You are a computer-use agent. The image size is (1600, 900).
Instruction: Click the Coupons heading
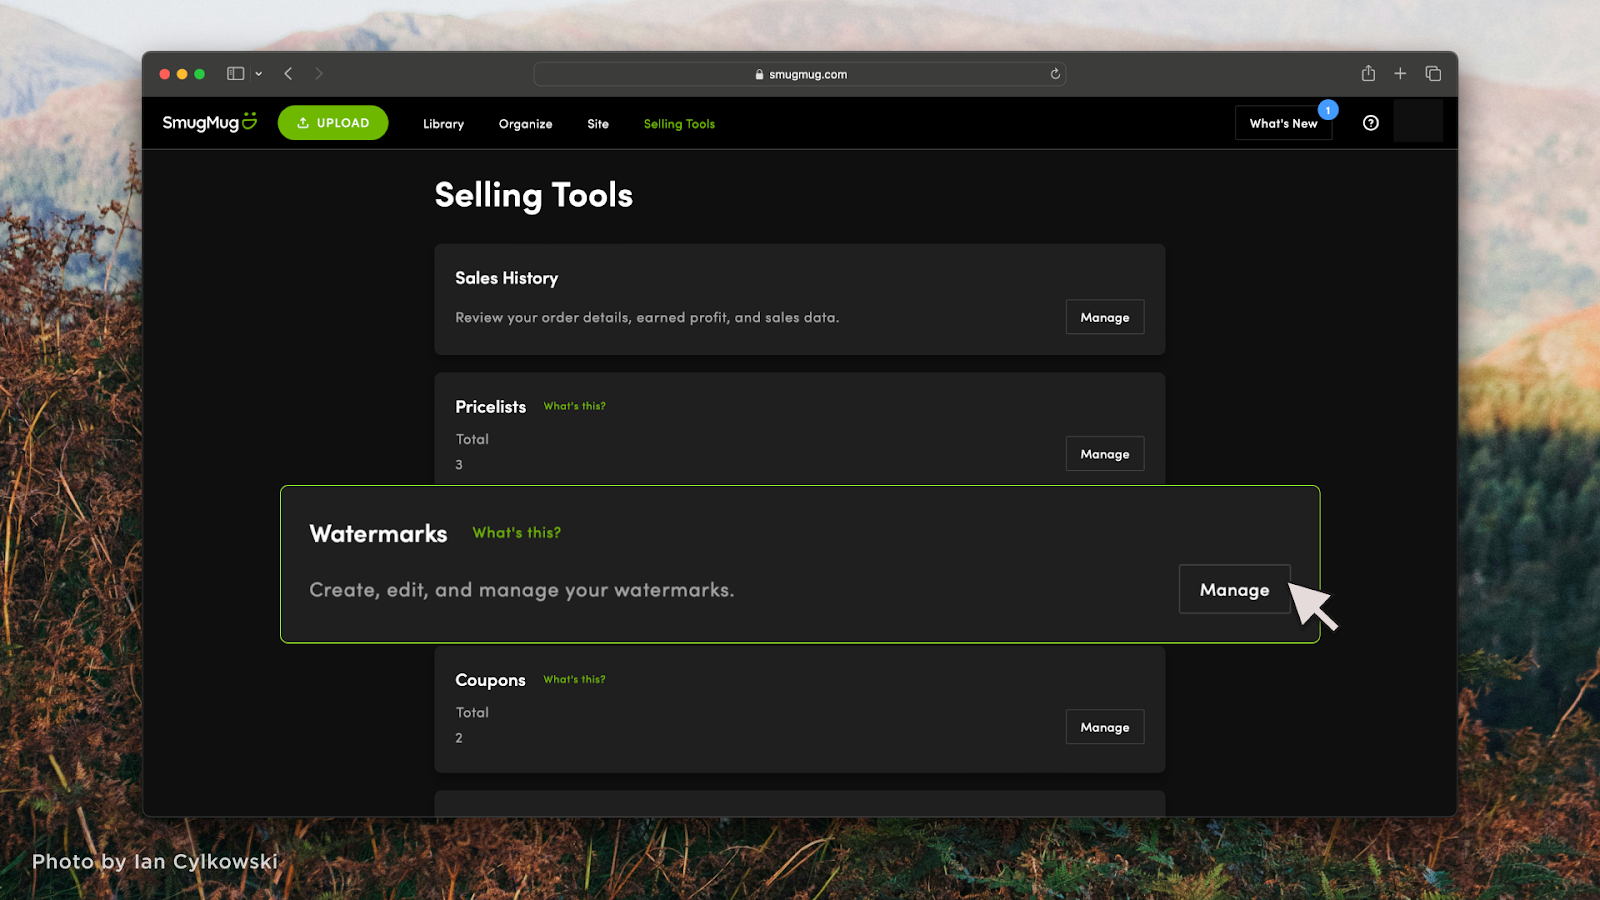(x=490, y=680)
